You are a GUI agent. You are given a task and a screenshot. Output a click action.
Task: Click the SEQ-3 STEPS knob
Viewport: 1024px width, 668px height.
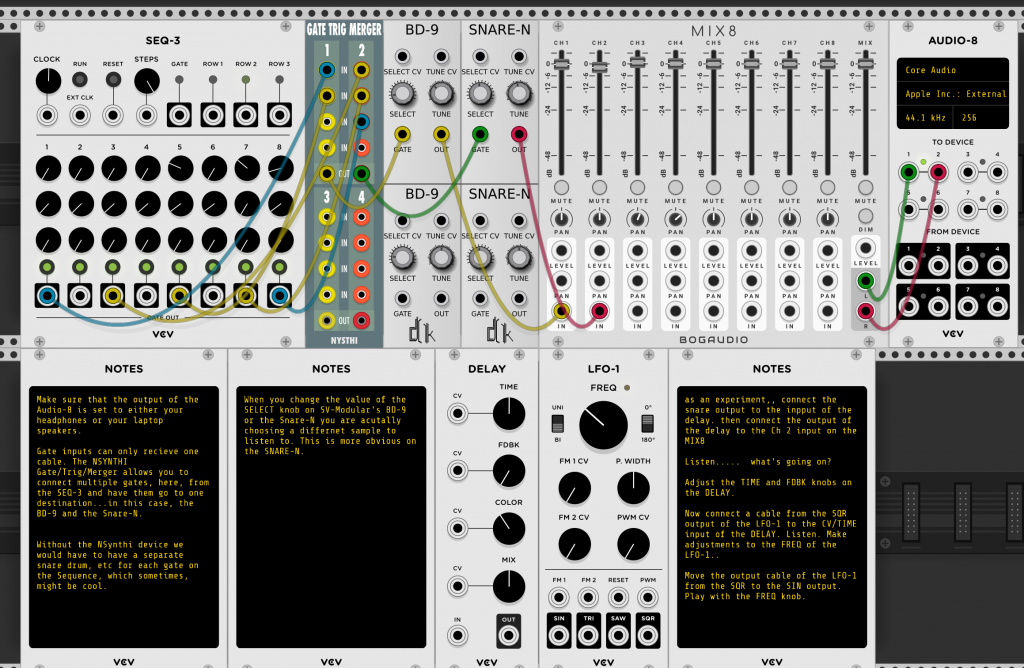[146, 81]
